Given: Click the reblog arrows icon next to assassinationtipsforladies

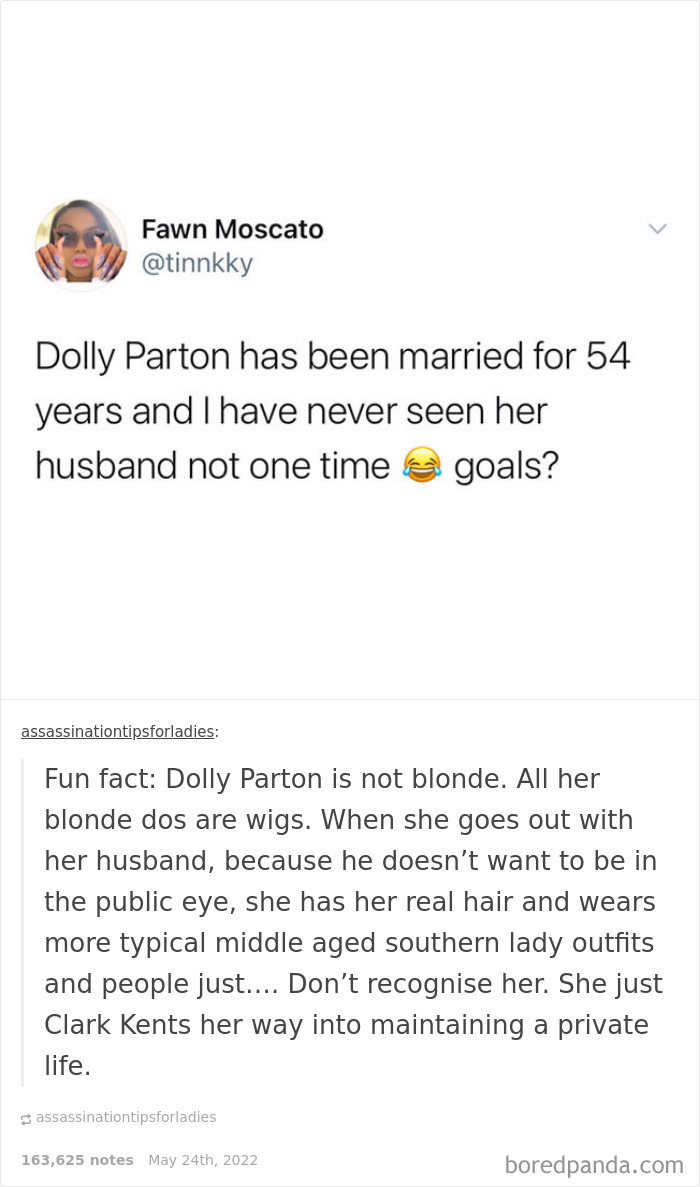Looking at the screenshot, I should tap(29, 1117).
